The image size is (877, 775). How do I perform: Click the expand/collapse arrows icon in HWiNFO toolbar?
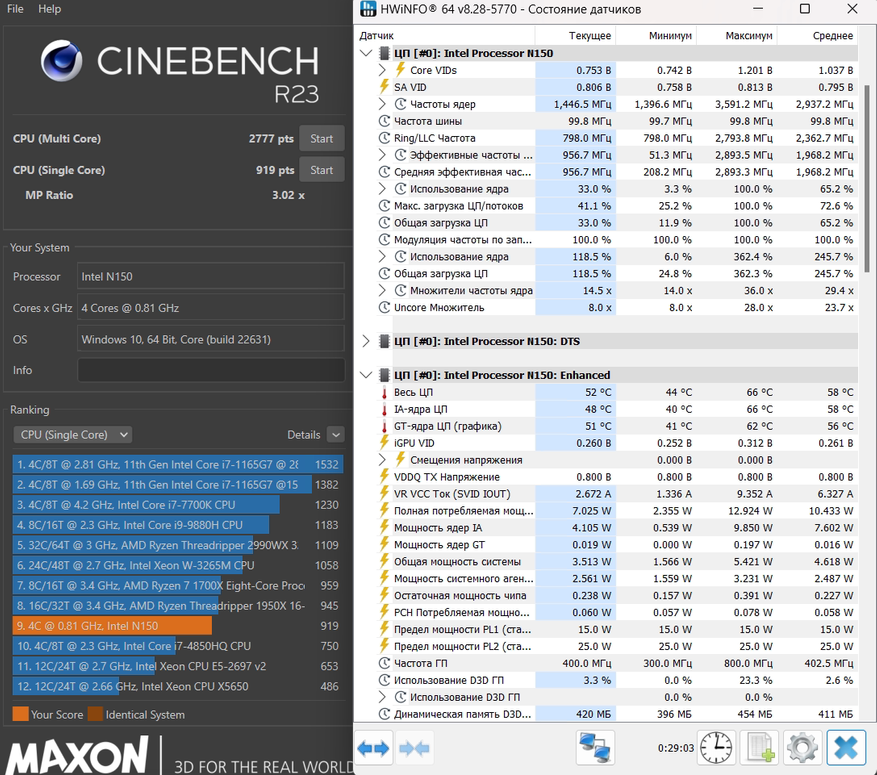(374, 748)
